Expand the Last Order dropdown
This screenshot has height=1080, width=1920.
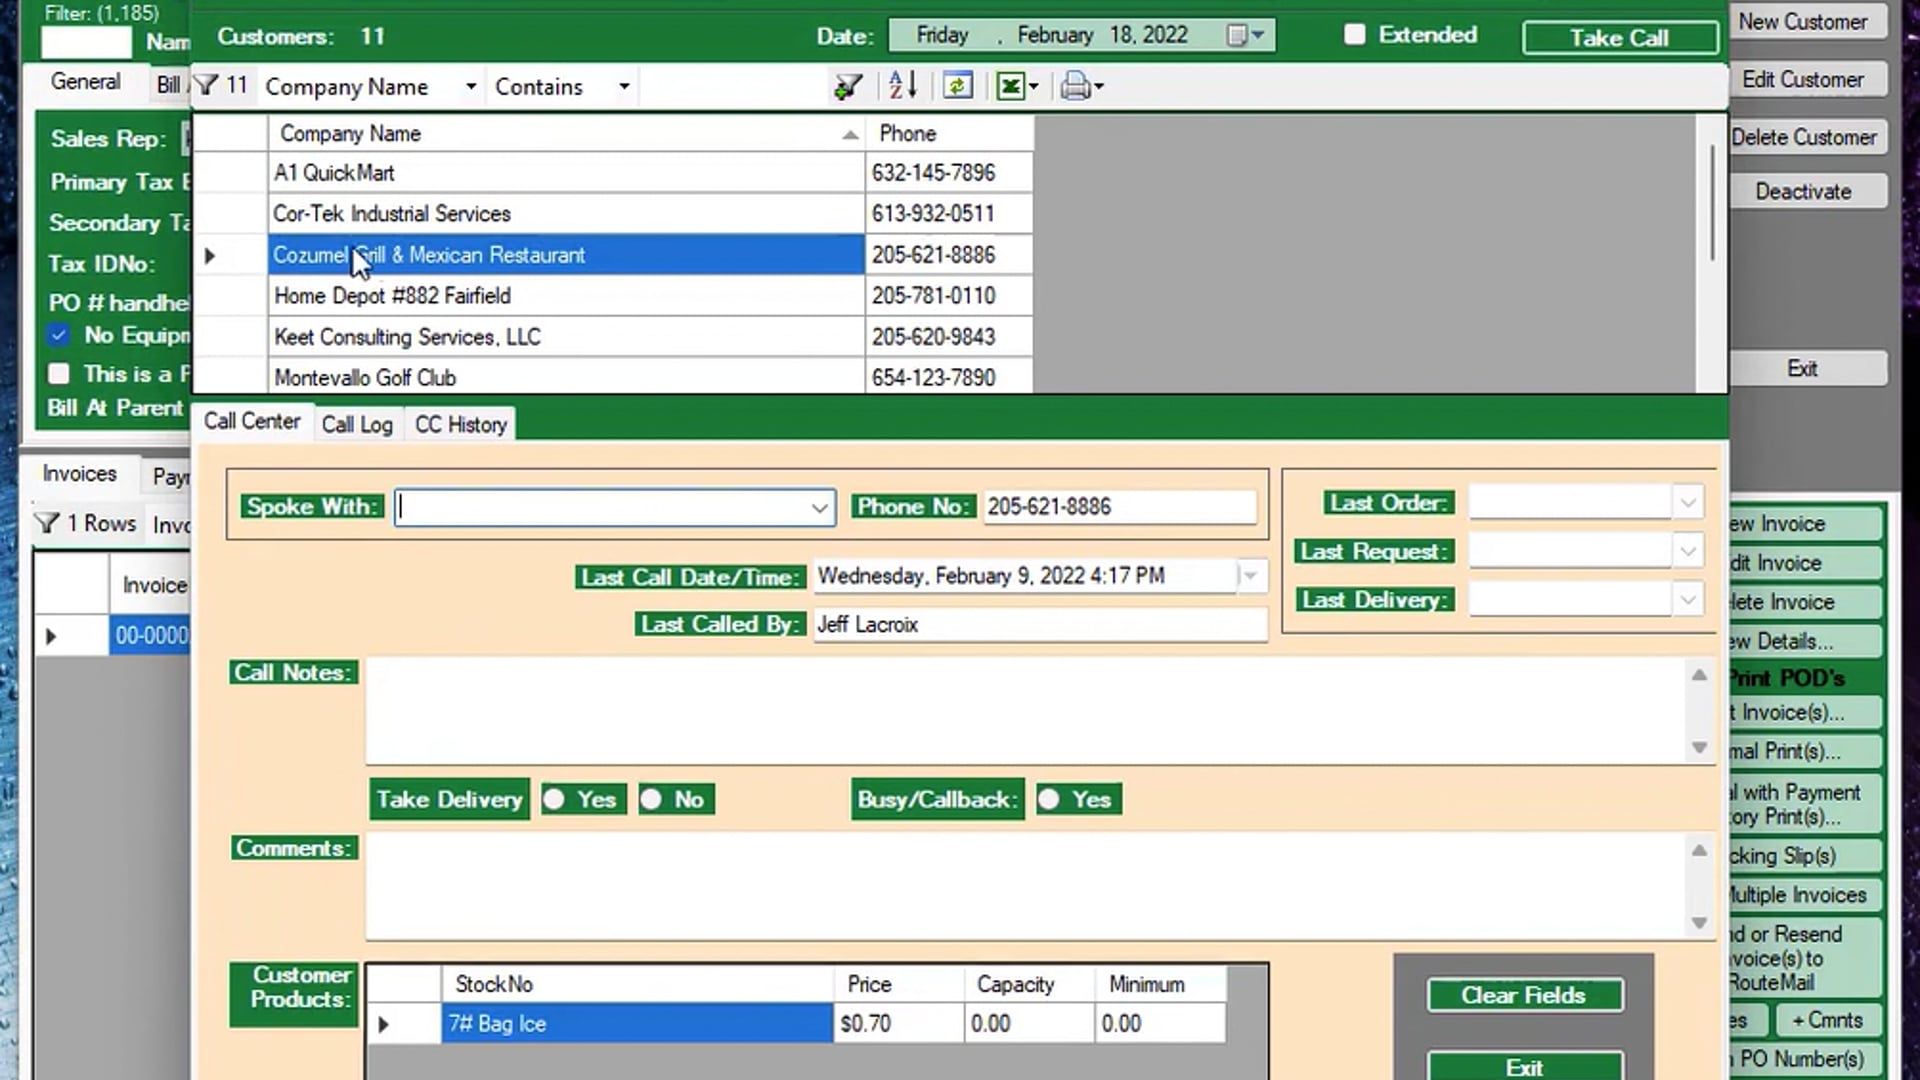pyautogui.click(x=1688, y=502)
